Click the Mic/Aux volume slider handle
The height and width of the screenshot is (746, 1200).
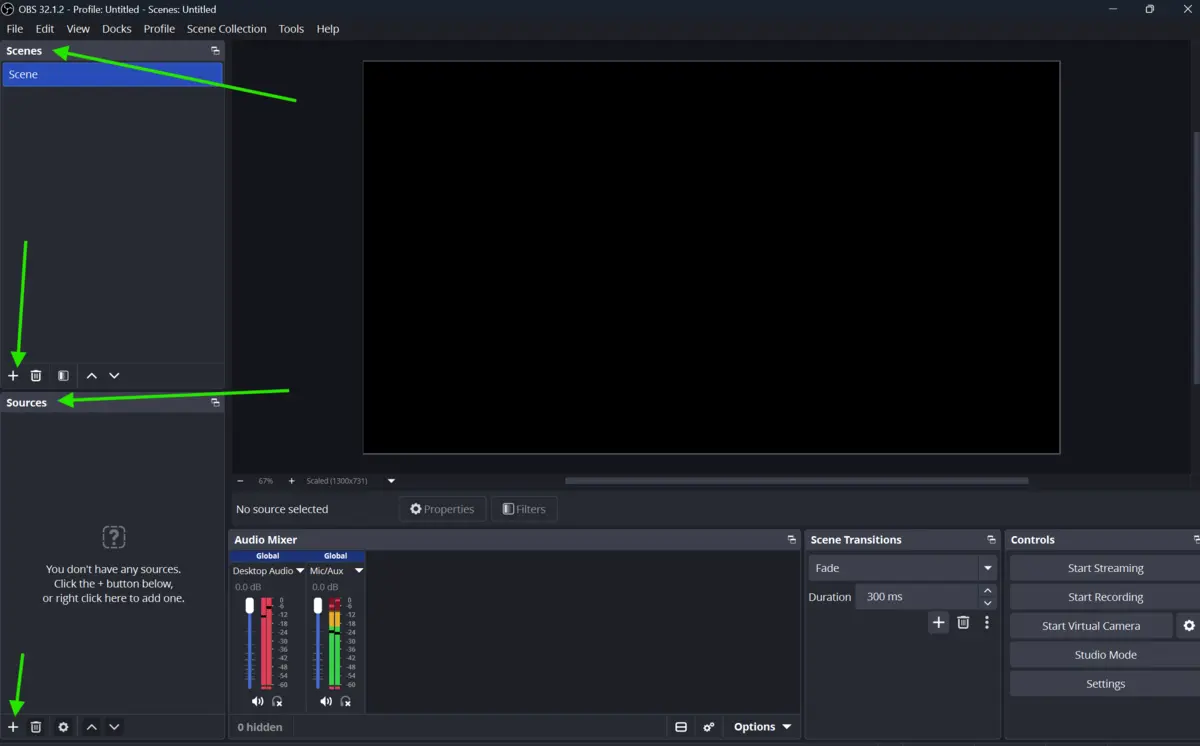click(x=318, y=605)
